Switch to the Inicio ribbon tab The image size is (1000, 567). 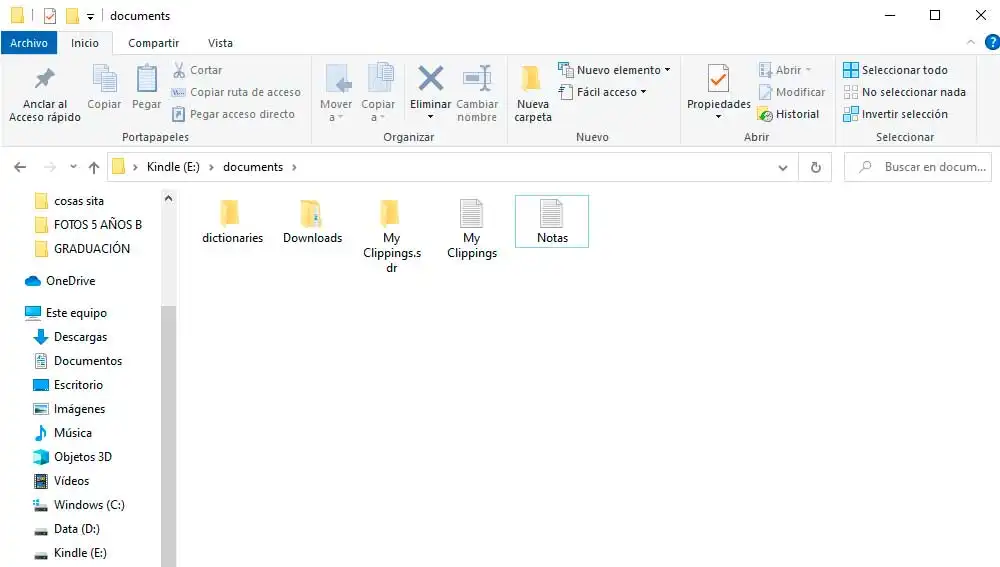point(85,43)
